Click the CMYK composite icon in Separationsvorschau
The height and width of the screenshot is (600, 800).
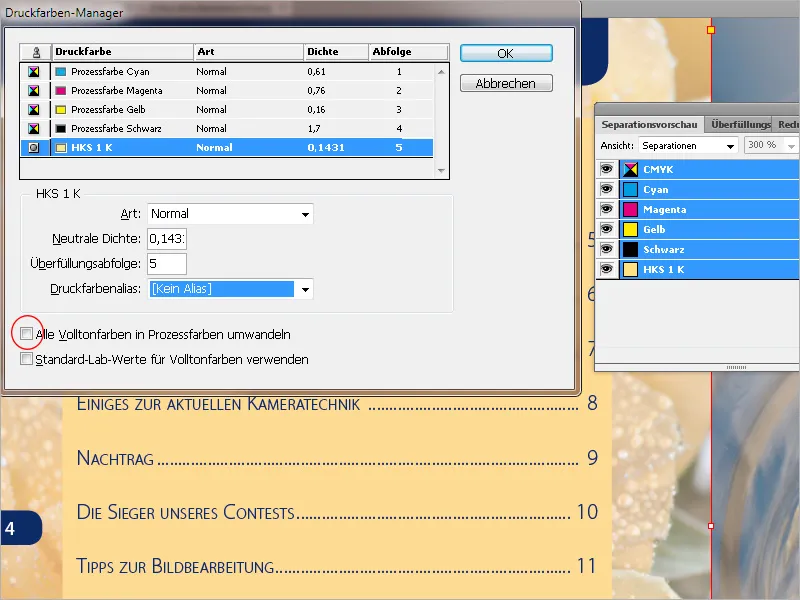631,169
